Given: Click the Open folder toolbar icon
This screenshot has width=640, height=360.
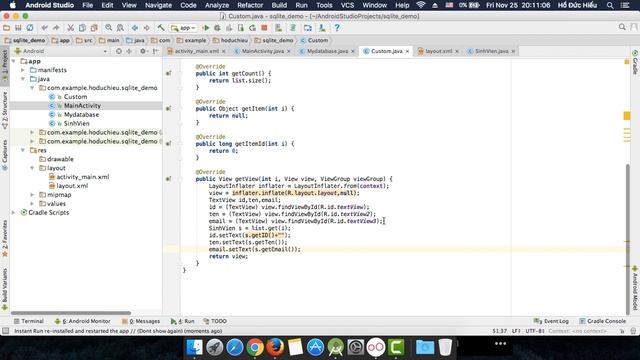Looking at the screenshot, I should (7, 28).
